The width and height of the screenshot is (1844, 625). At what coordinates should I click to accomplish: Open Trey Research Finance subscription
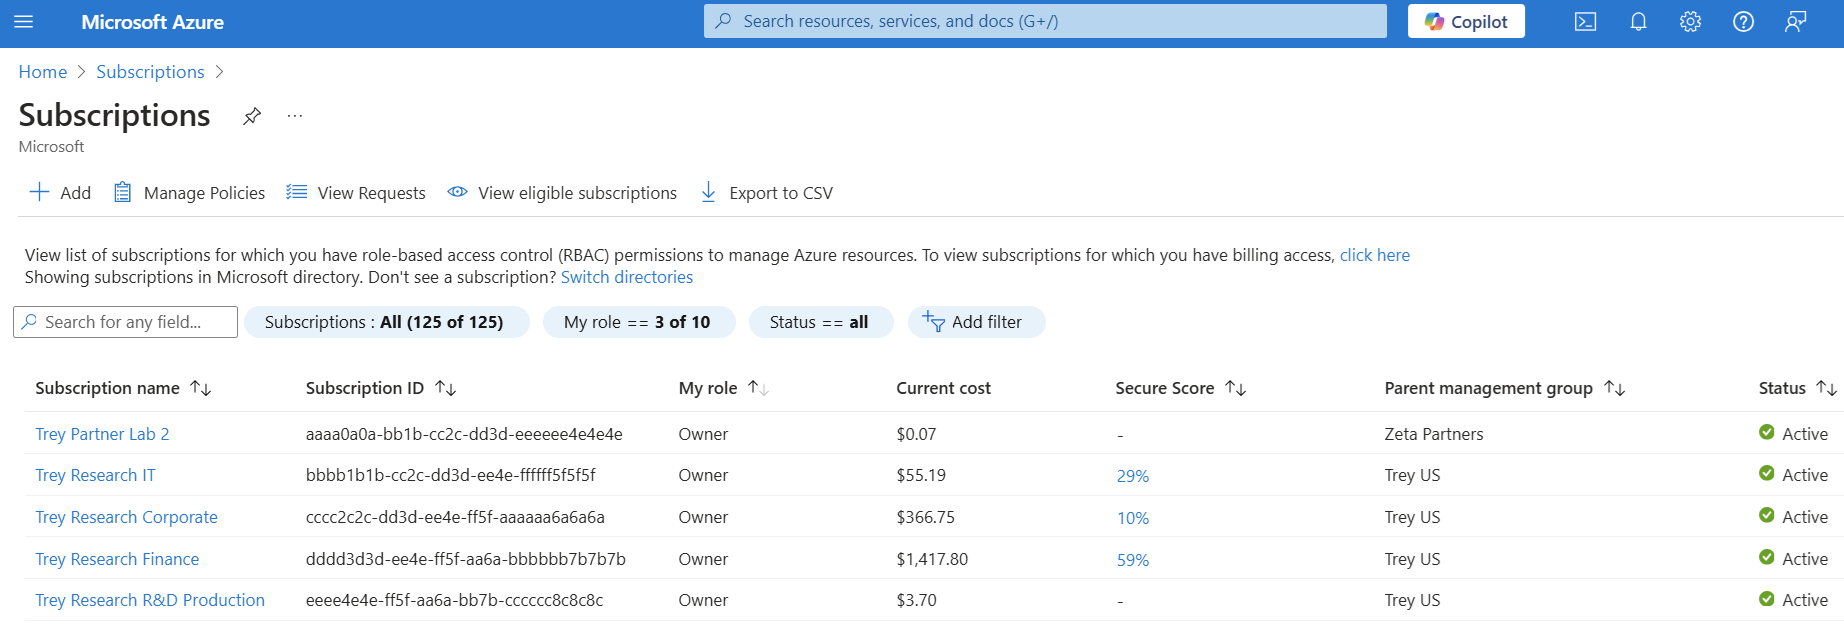(x=117, y=559)
